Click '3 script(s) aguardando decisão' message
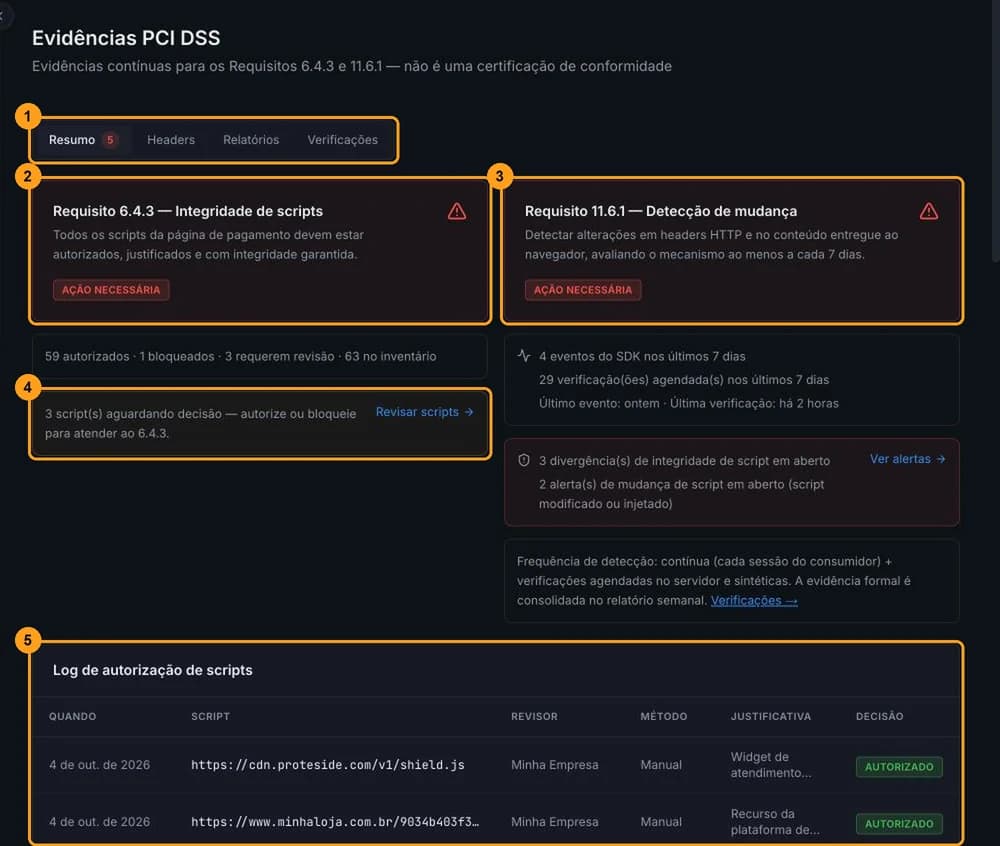The image size is (1000, 846). tap(200, 423)
